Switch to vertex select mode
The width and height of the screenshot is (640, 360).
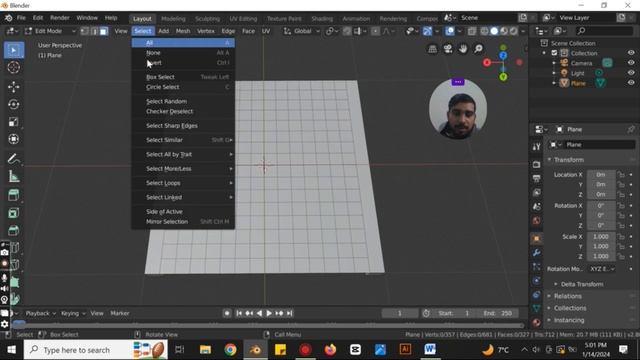coord(84,31)
